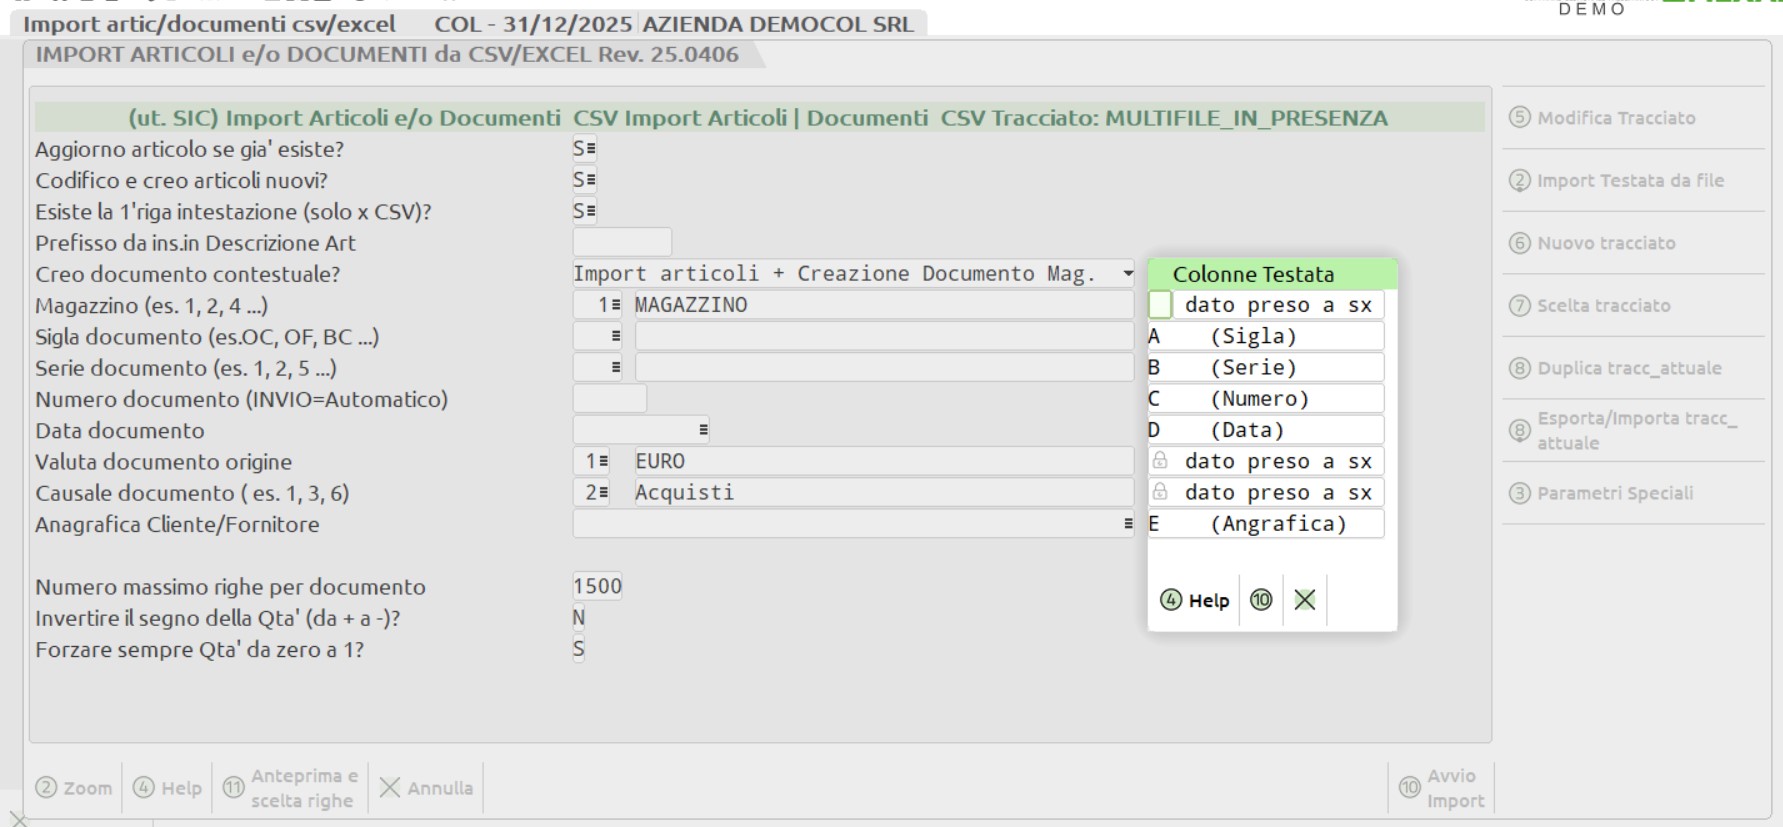
Task: Expand 'Creo documento contestuale' dropdown
Action: (x=1127, y=274)
